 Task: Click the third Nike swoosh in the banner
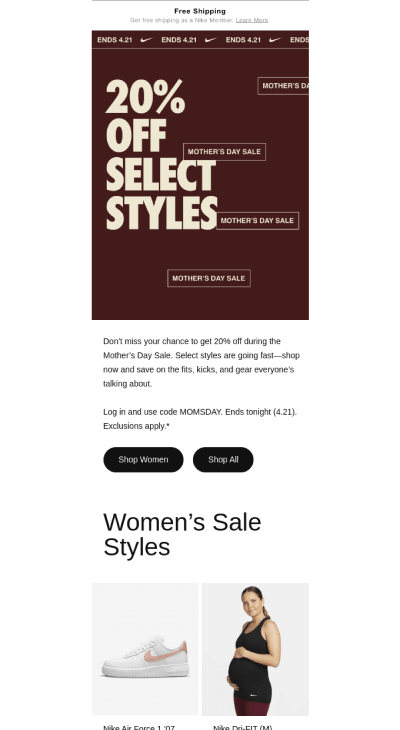(275, 40)
